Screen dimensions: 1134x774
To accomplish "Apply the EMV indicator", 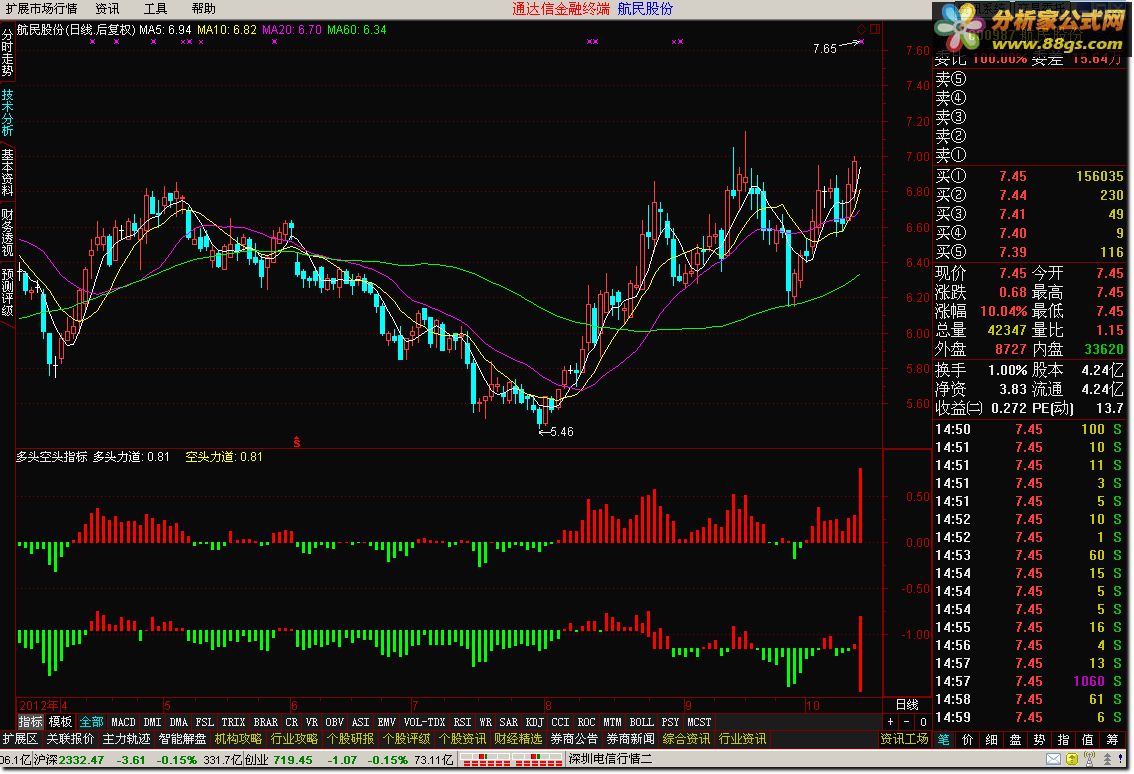I will point(386,722).
